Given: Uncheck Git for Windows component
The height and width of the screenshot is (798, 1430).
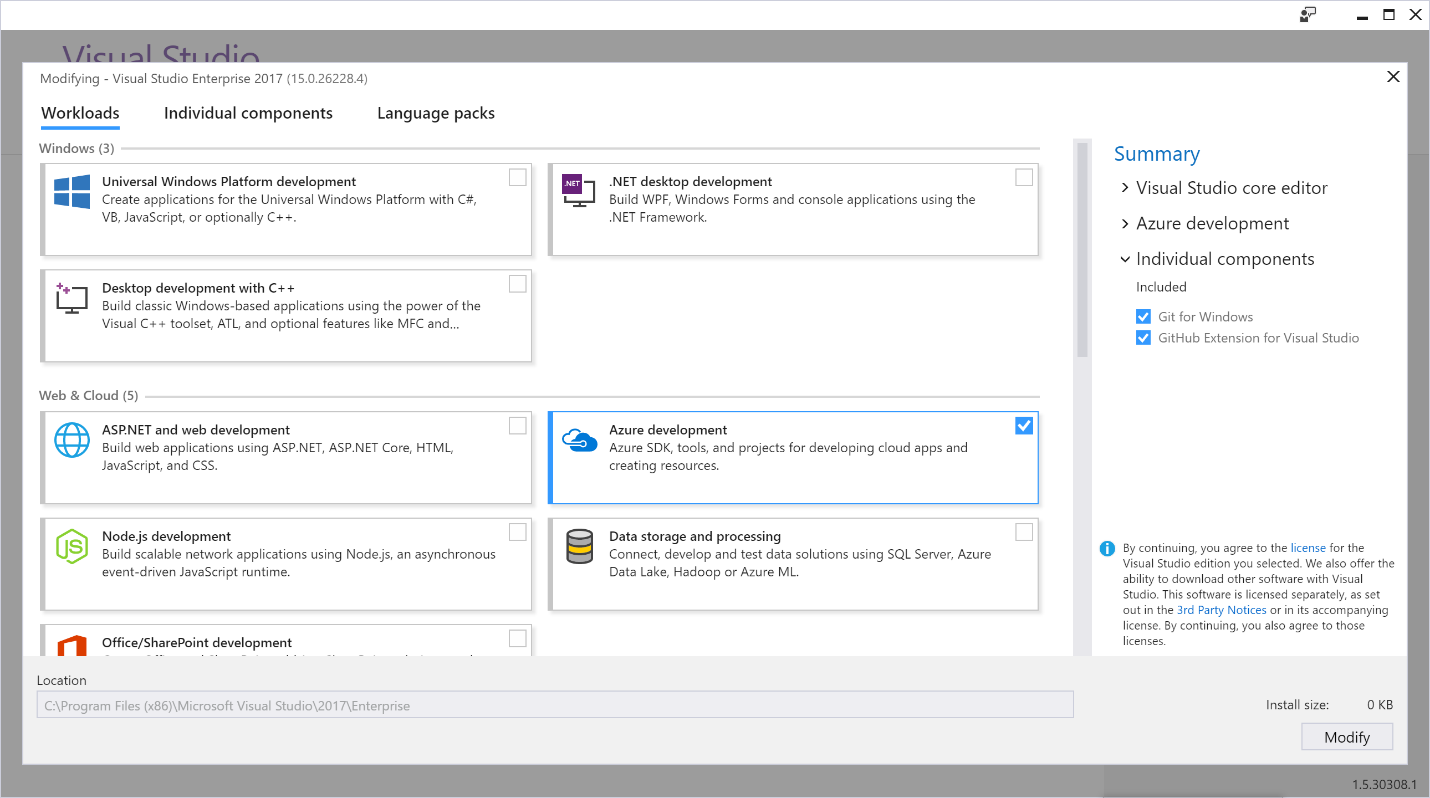Looking at the screenshot, I should tap(1143, 317).
